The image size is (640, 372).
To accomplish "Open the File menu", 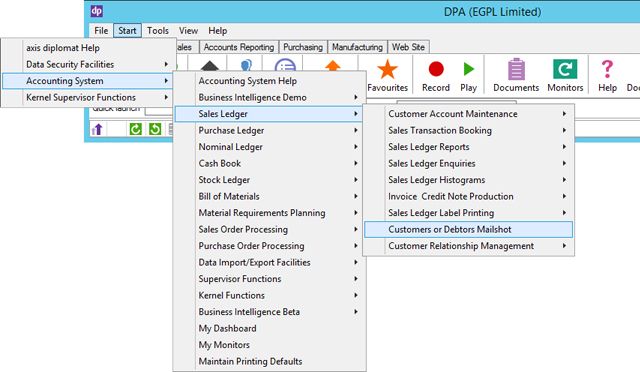I will pos(101,31).
